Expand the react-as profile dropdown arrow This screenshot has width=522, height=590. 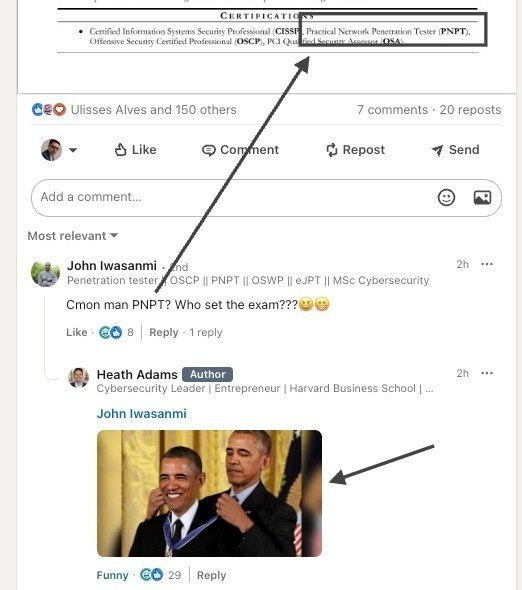pyautogui.click(x=73, y=150)
